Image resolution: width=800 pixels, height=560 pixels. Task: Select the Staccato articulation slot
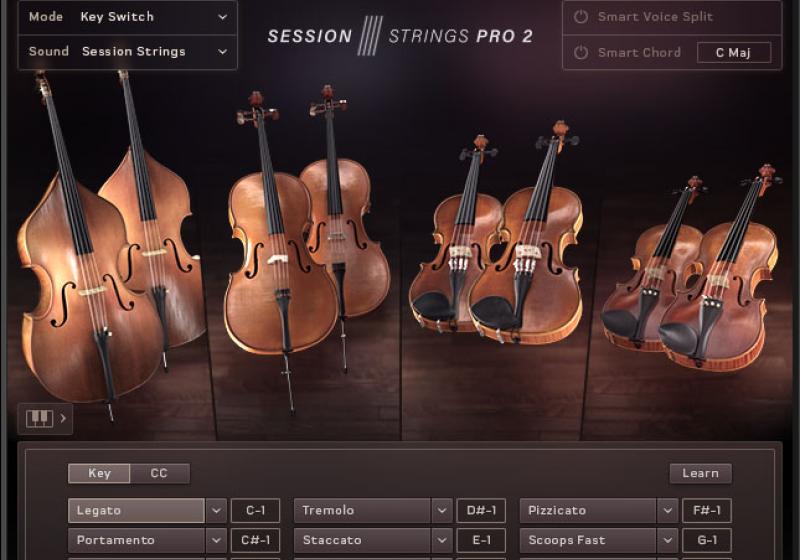(x=362, y=540)
